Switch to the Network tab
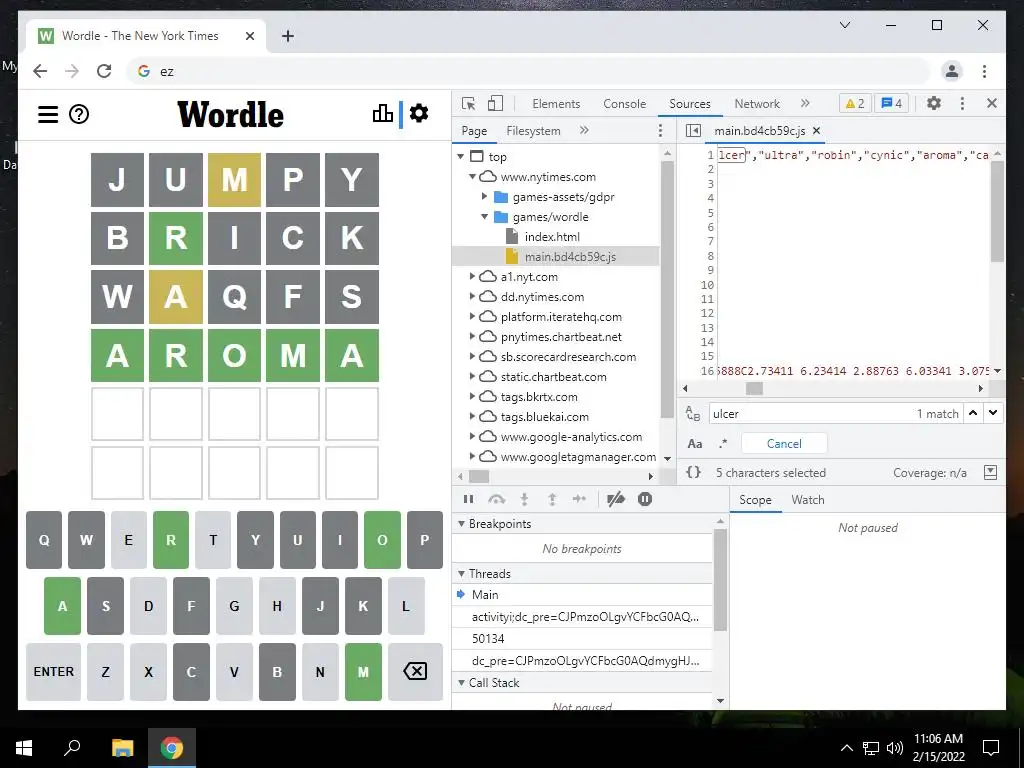This screenshot has height=768, width=1024. (x=757, y=103)
